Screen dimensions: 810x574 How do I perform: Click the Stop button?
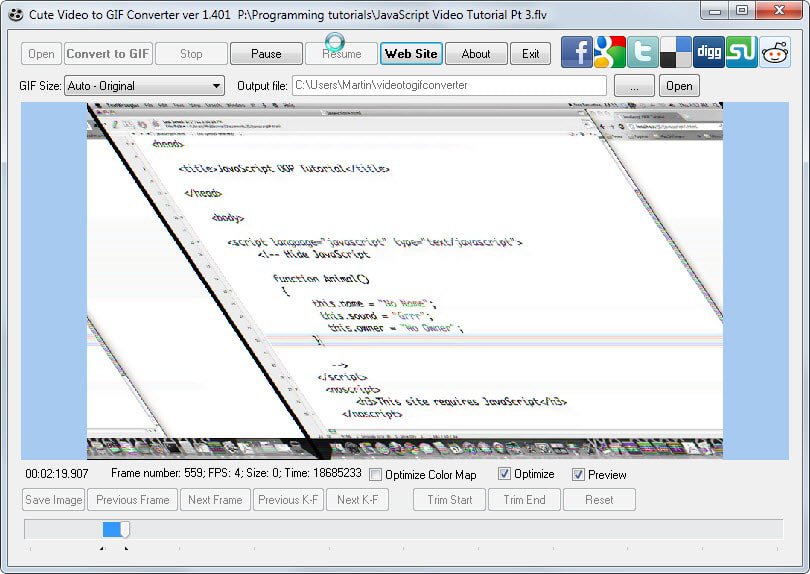[x=191, y=54]
